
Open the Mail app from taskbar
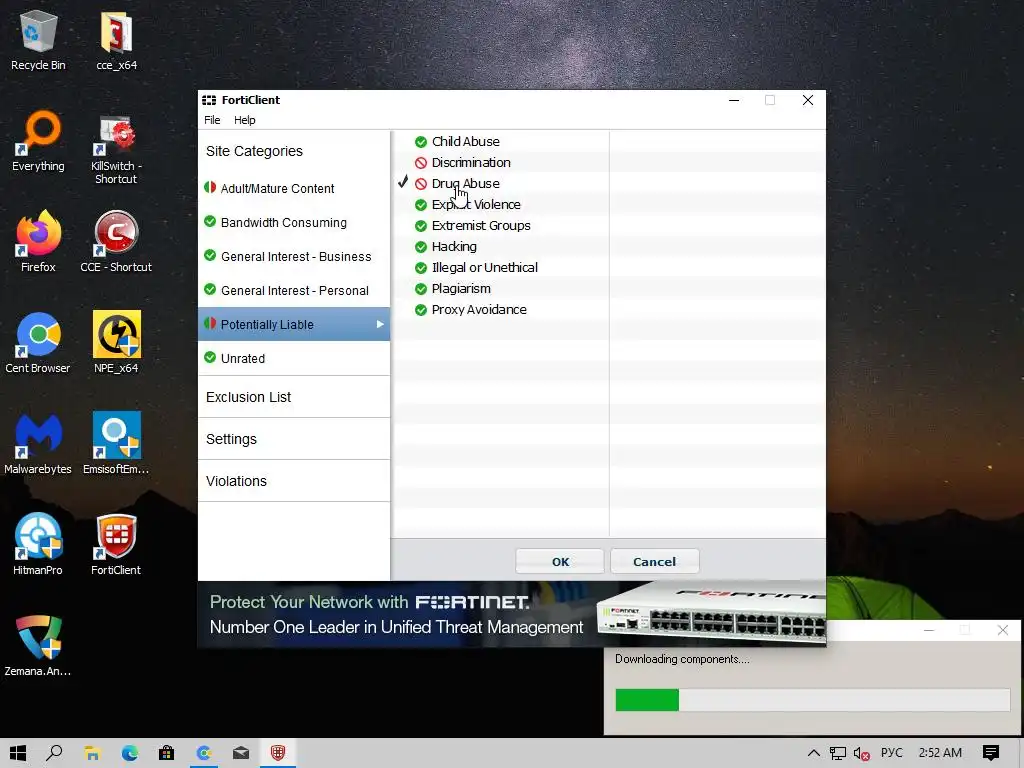[x=241, y=753]
